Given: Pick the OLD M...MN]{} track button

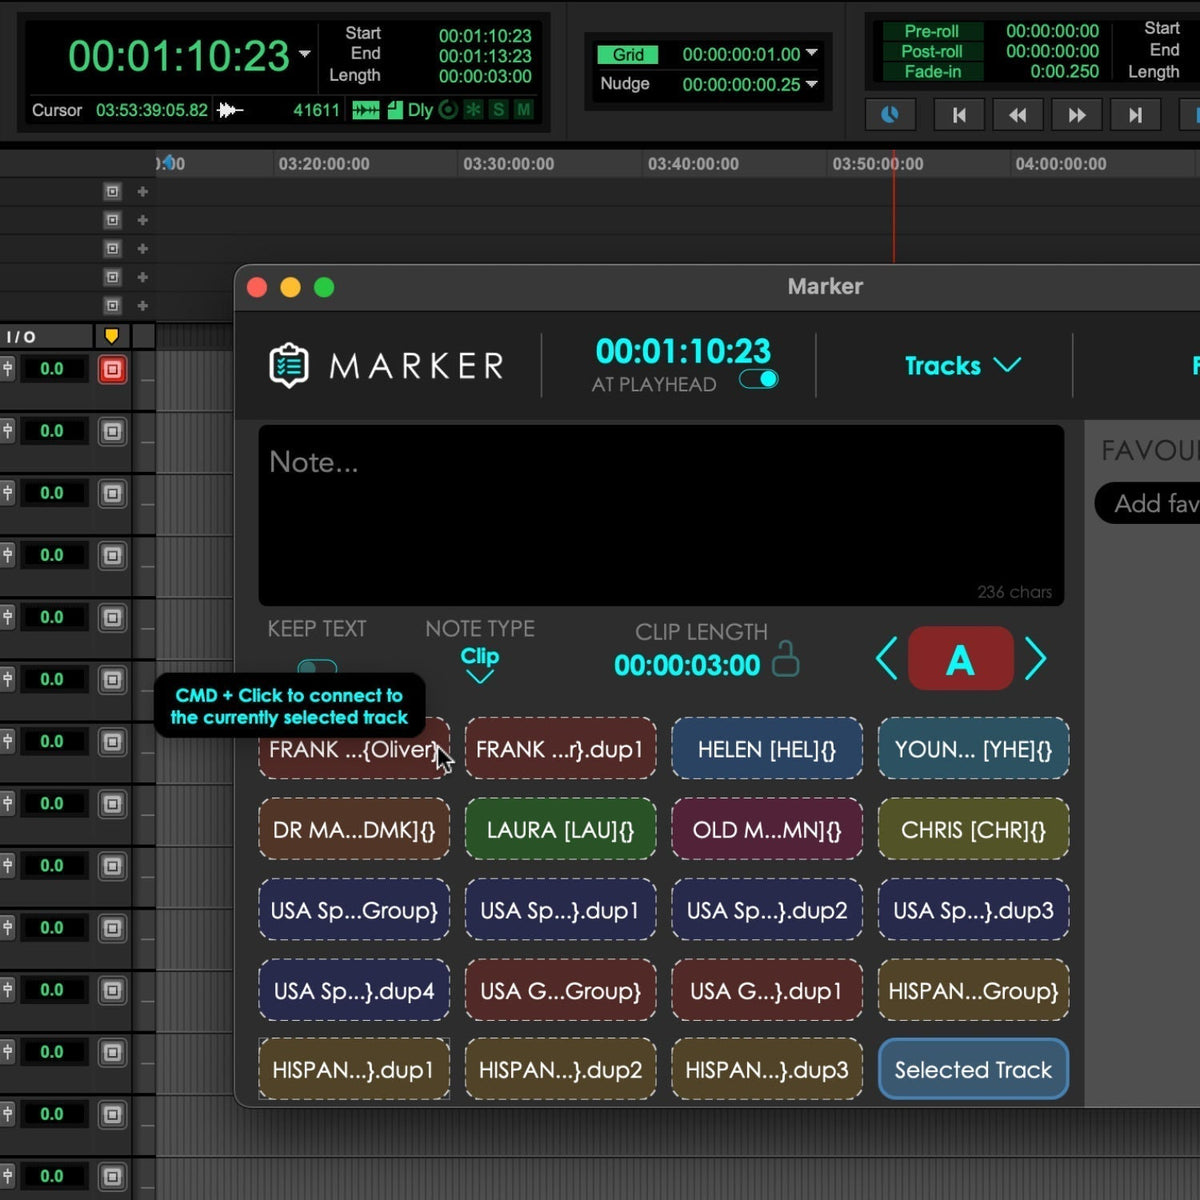Looking at the screenshot, I should (x=767, y=830).
